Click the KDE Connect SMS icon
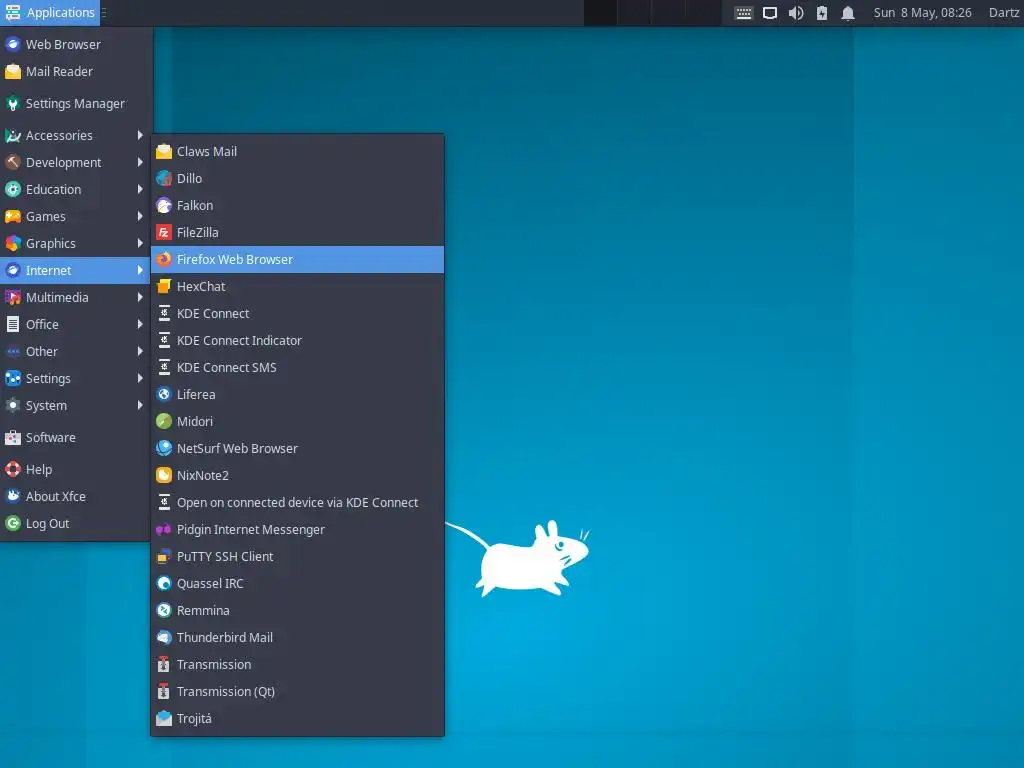Screen dimensions: 1024x768 point(164,368)
